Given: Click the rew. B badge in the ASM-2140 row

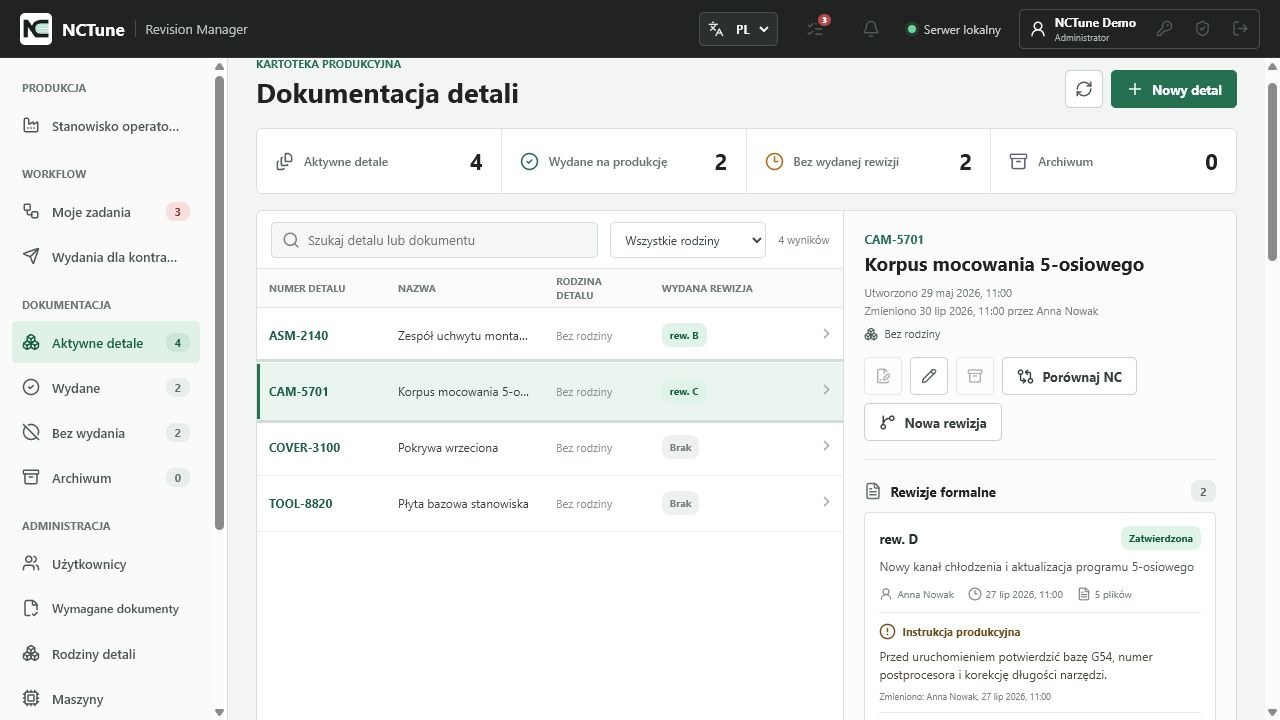Looking at the screenshot, I should 684,335.
